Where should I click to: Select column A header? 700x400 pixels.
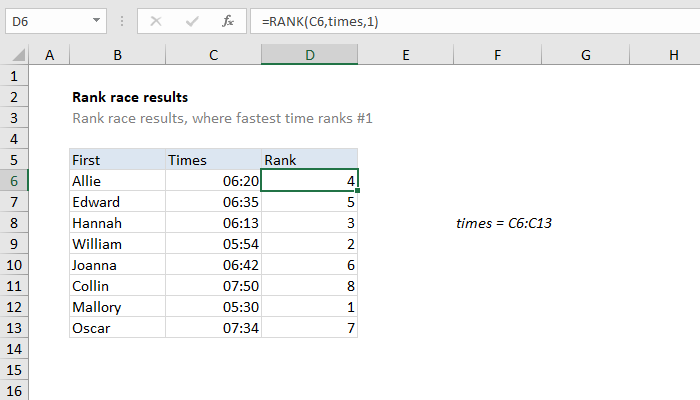[x=49, y=55]
